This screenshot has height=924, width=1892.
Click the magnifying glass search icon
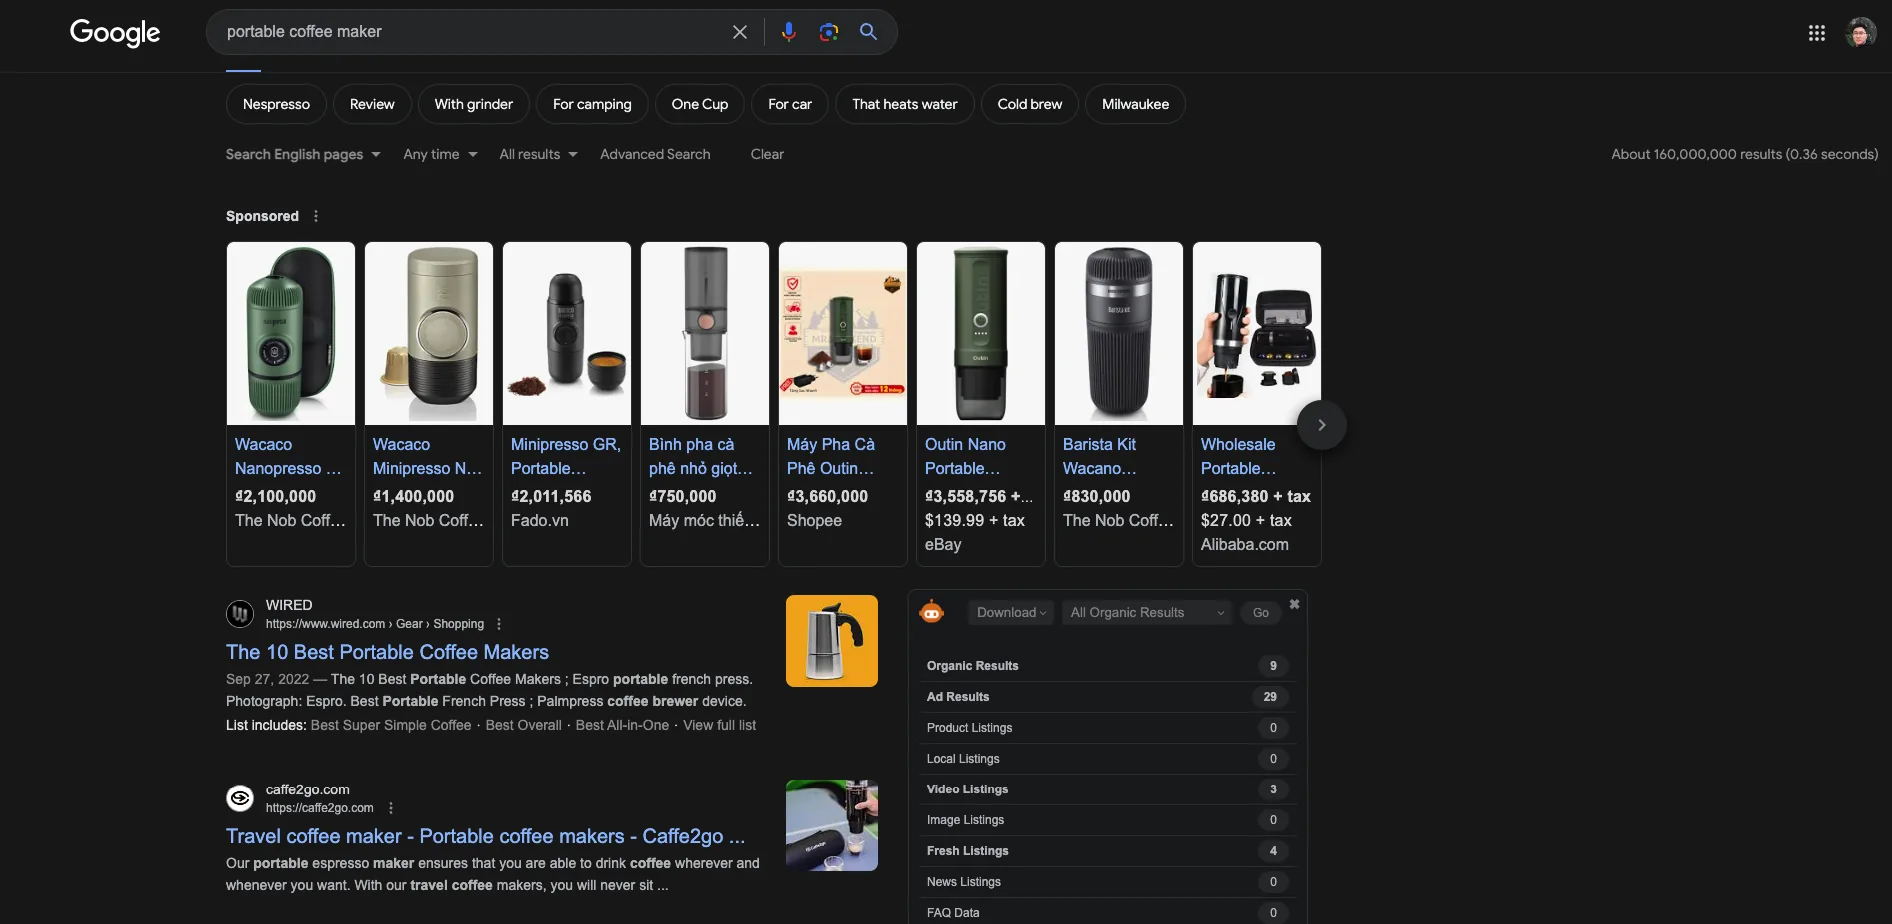pos(869,32)
